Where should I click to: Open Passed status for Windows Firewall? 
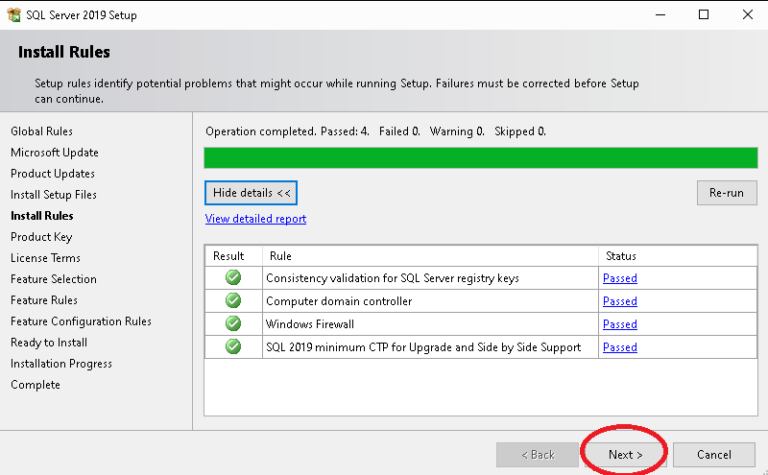click(x=620, y=324)
